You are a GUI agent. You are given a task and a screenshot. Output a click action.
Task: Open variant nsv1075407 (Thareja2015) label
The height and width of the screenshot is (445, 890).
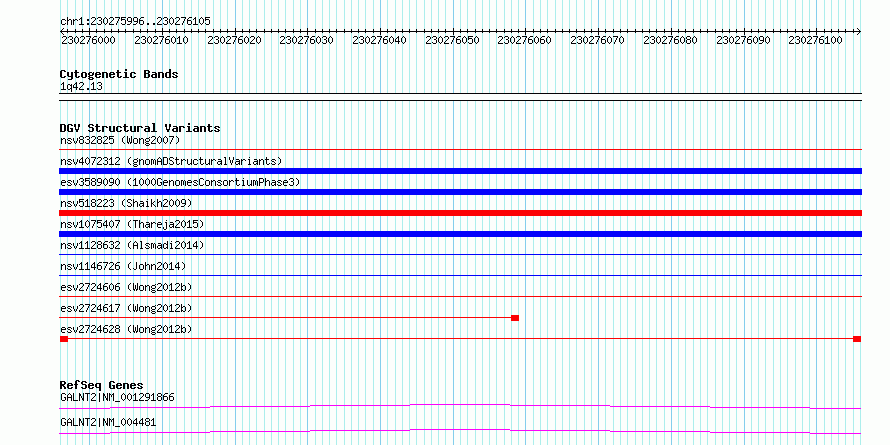(132, 224)
